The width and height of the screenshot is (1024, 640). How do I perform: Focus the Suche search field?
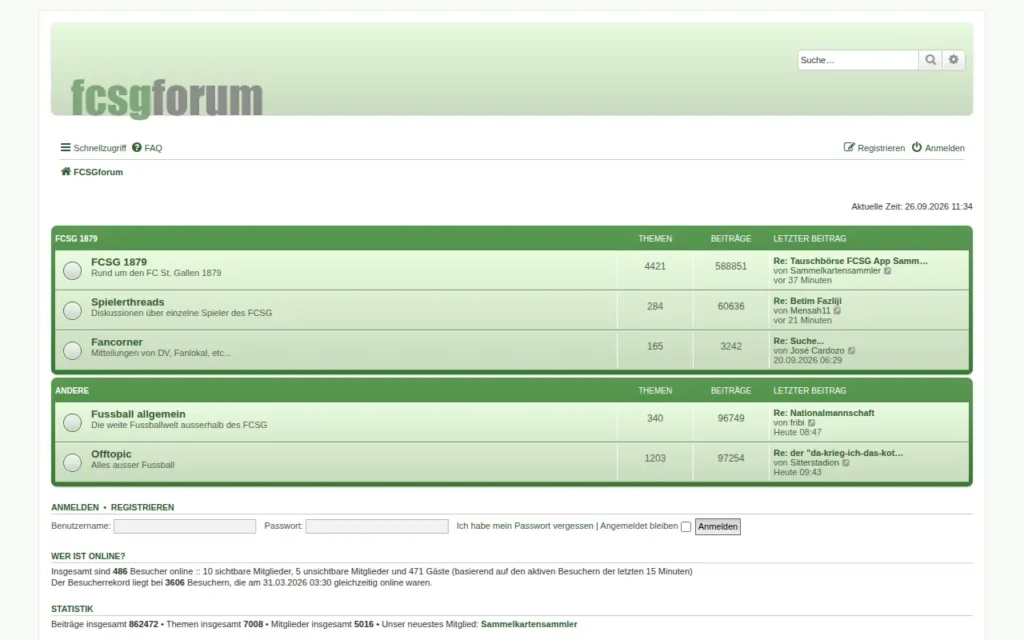[x=857, y=60]
